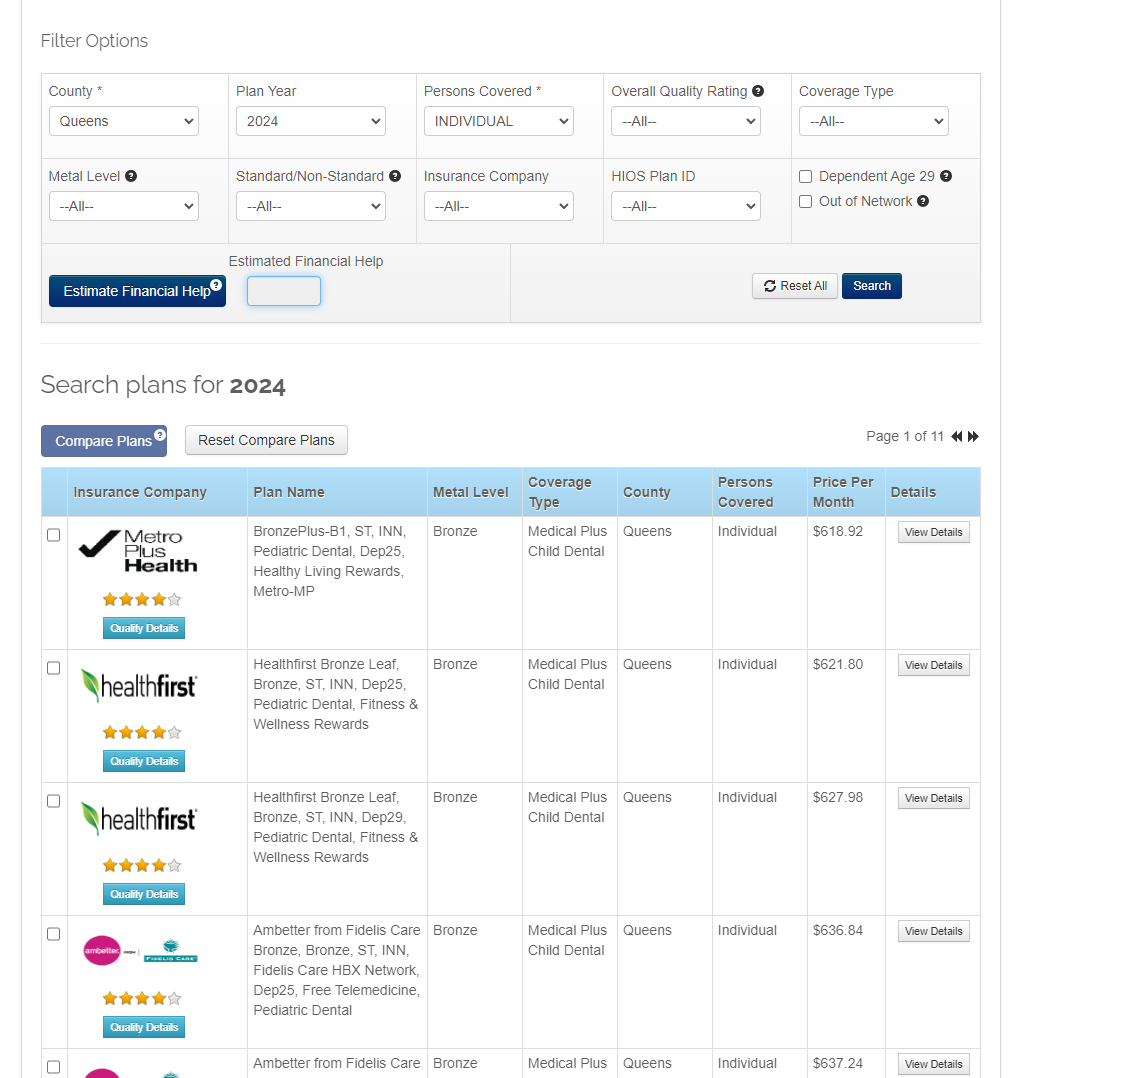The image size is (1126, 1078).
Task: Go to next page of plan results
Action: (x=974, y=436)
